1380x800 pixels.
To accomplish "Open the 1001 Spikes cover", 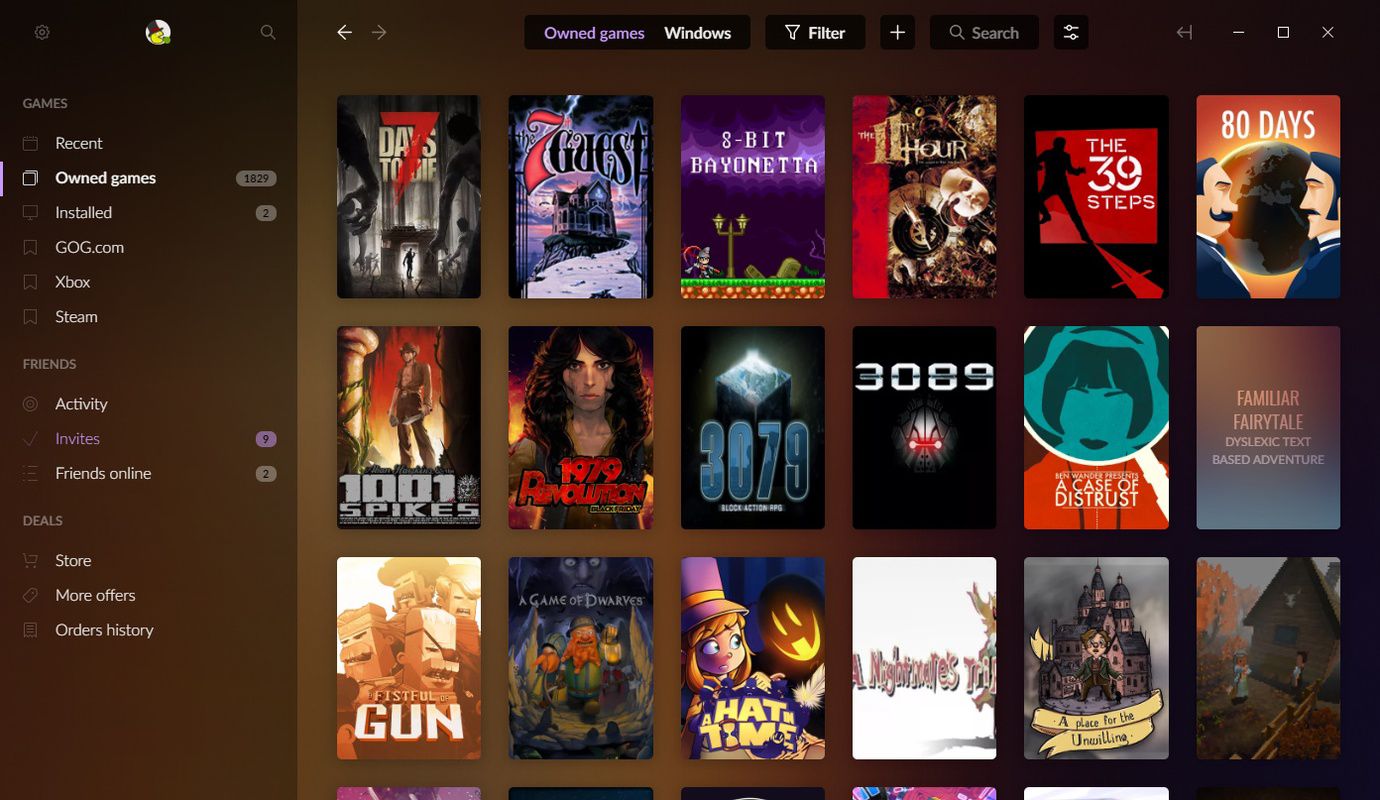I will coord(409,428).
